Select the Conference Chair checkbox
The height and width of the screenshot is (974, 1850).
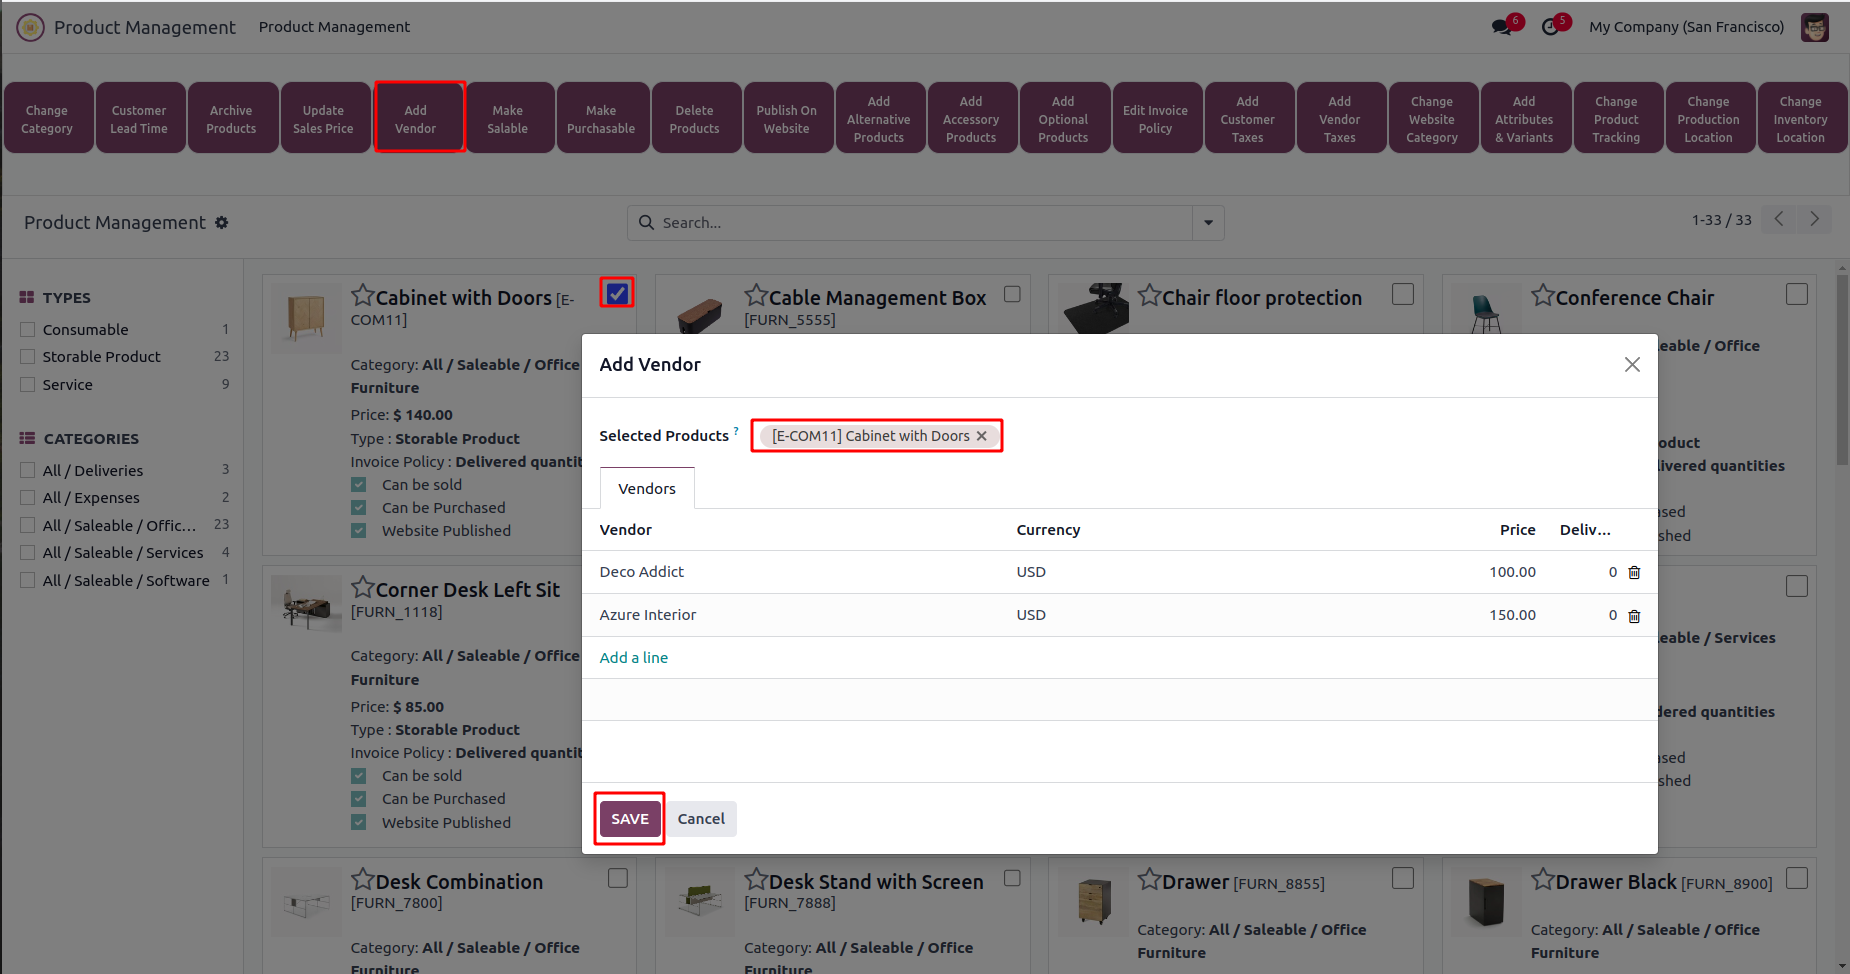(1797, 294)
